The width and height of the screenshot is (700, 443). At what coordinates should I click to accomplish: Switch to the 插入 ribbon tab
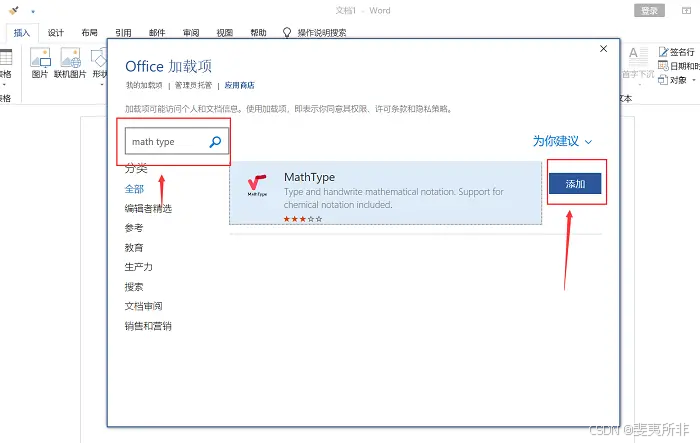pyautogui.click(x=22, y=33)
